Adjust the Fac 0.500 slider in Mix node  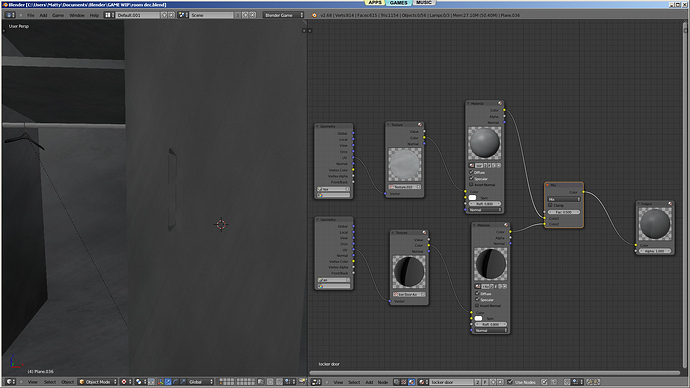(564, 212)
